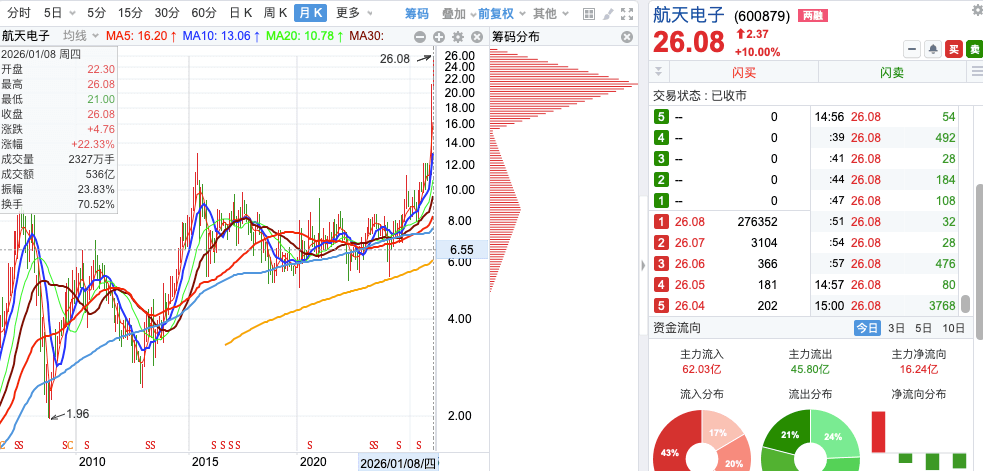Click the 15:00 trade tick row

pyautogui.click(x=886, y=306)
